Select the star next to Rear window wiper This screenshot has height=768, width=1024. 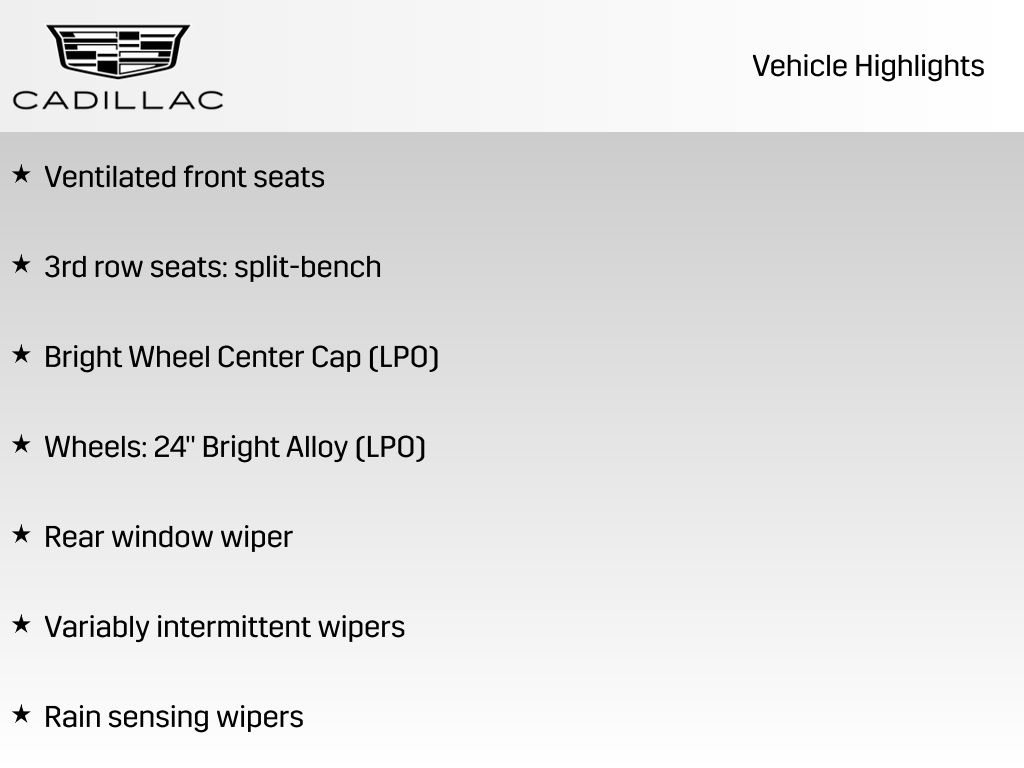[x=21, y=535]
